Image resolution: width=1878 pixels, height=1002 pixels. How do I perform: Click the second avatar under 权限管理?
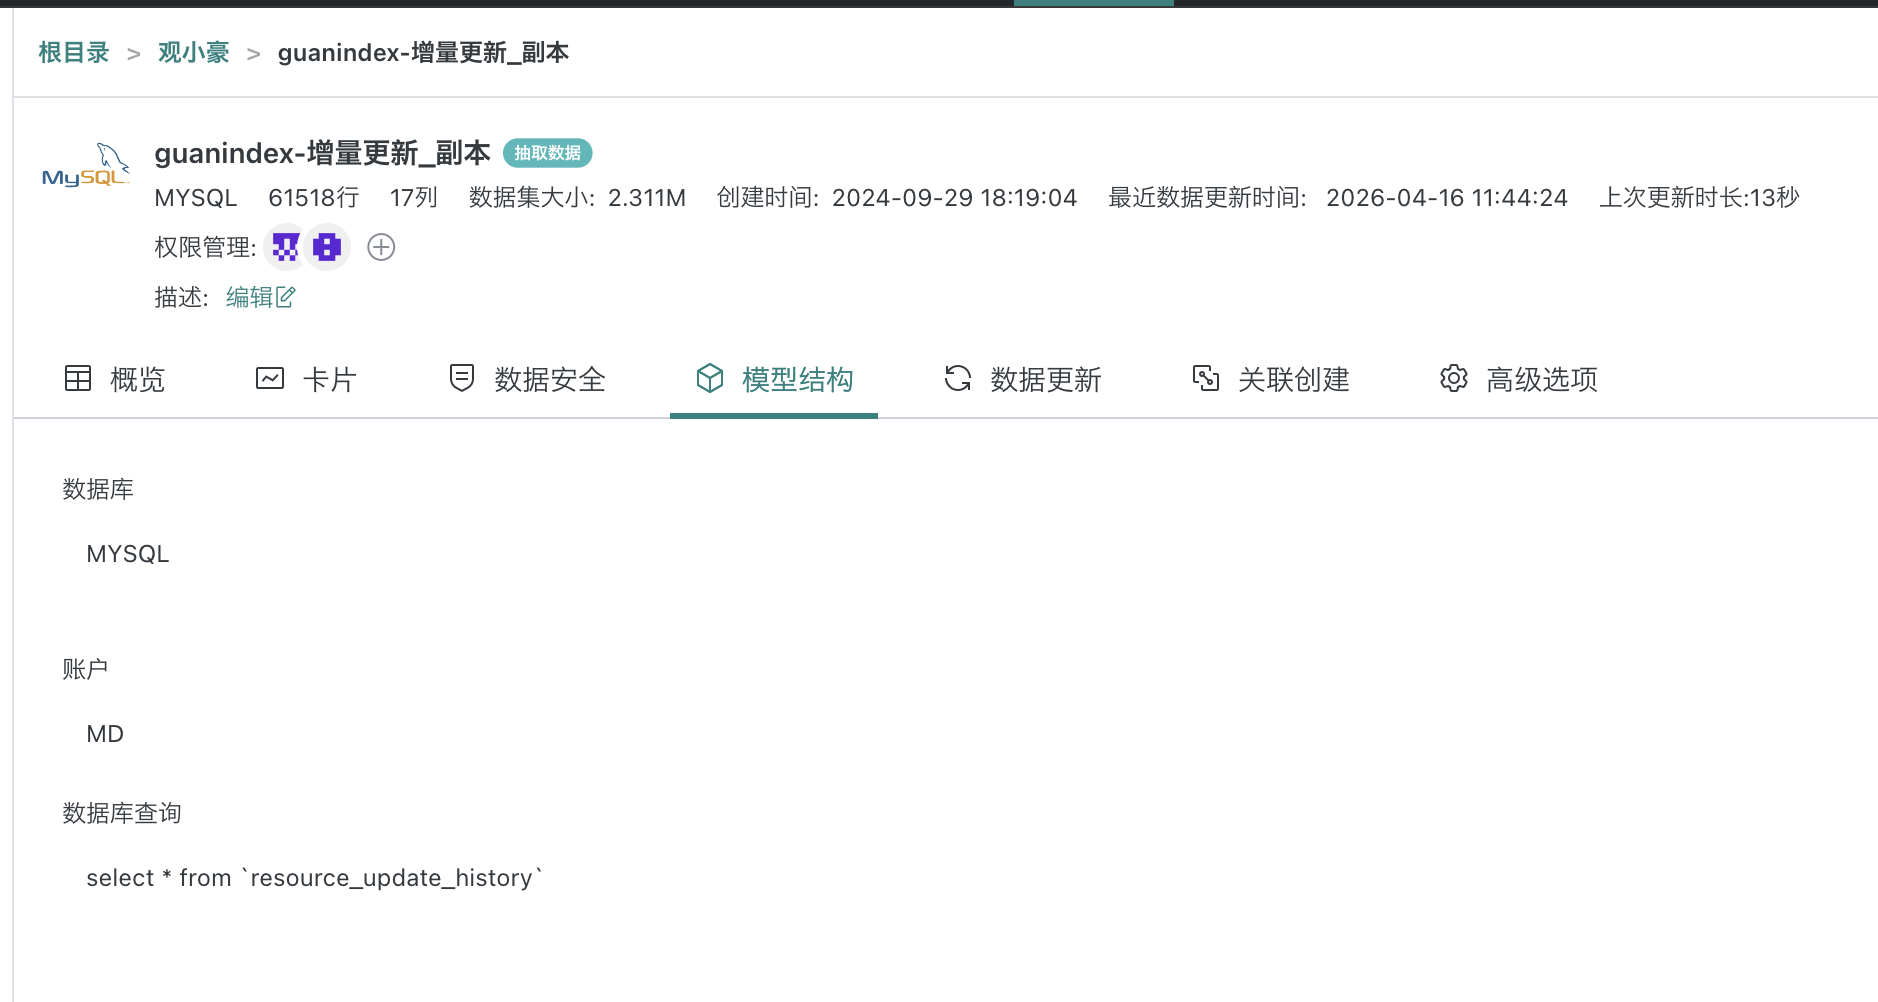pos(326,247)
